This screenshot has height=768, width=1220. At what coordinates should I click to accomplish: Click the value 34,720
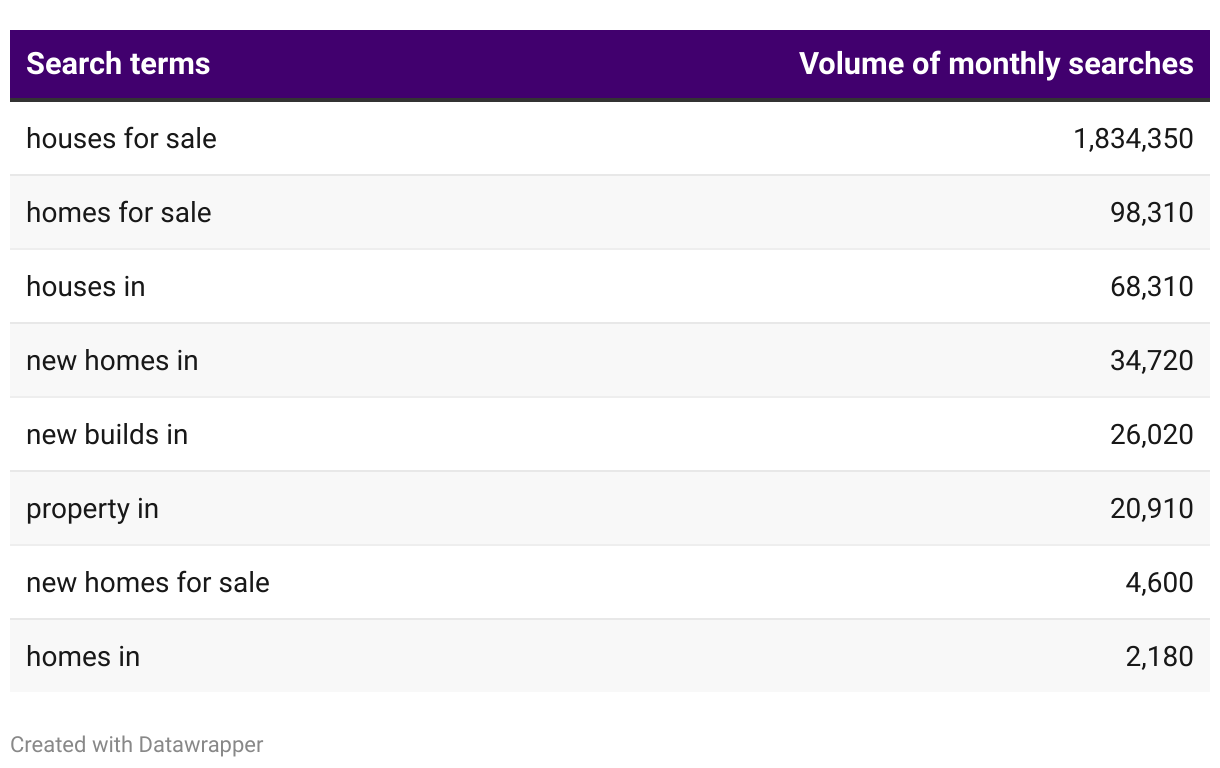(x=1151, y=360)
